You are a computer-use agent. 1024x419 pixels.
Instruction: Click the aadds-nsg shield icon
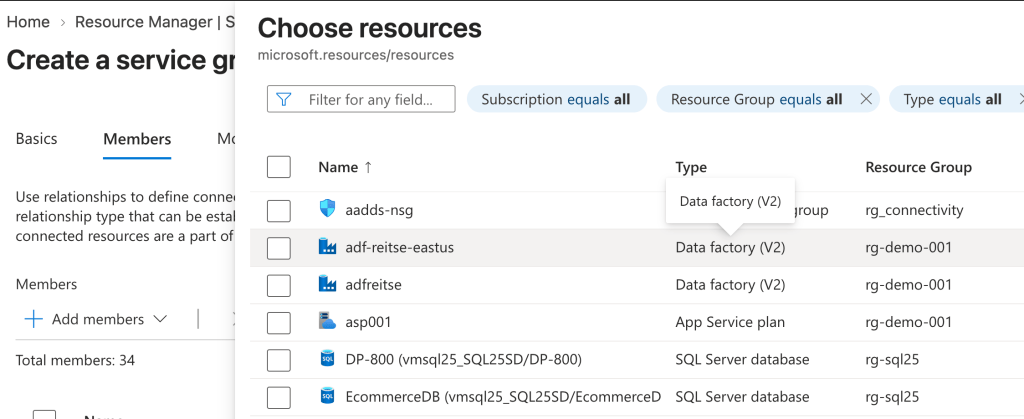pyautogui.click(x=327, y=210)
